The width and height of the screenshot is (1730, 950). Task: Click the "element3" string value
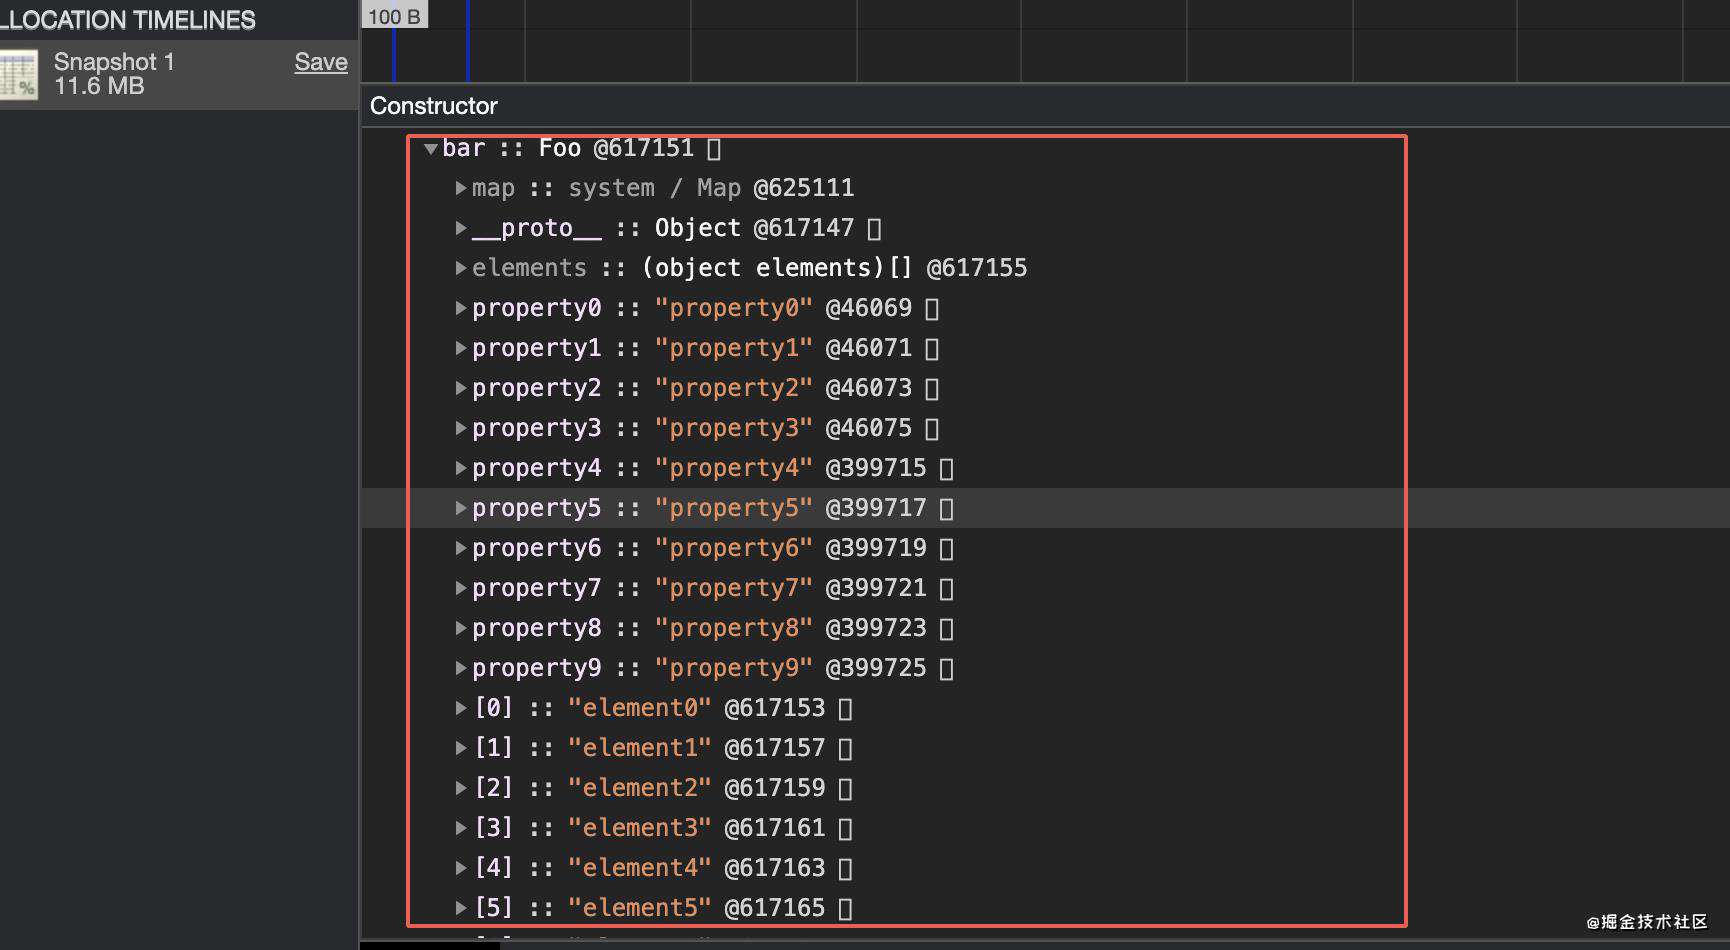click(x=639, y=828)
